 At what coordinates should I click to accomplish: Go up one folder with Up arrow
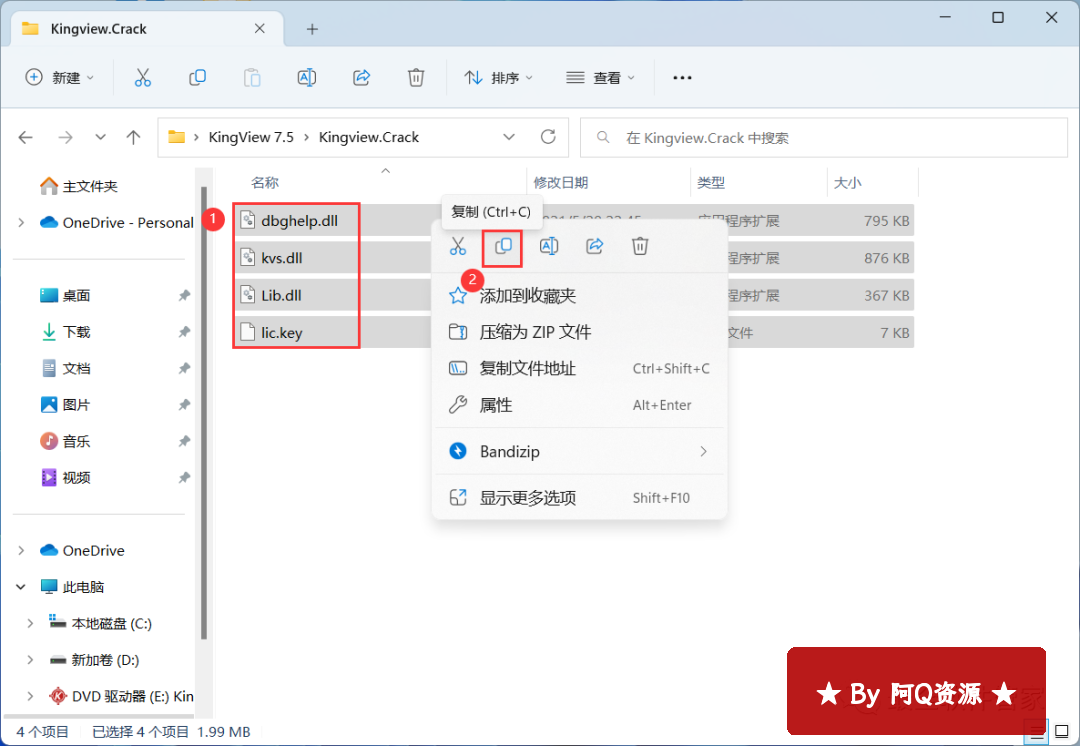[133, 137]
